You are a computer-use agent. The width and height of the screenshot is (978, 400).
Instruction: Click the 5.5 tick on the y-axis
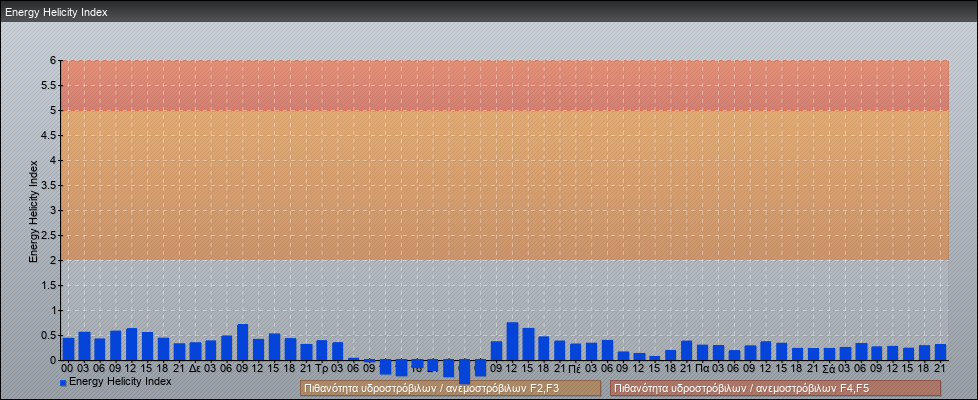pyautogui.click(x=50, y=85)
